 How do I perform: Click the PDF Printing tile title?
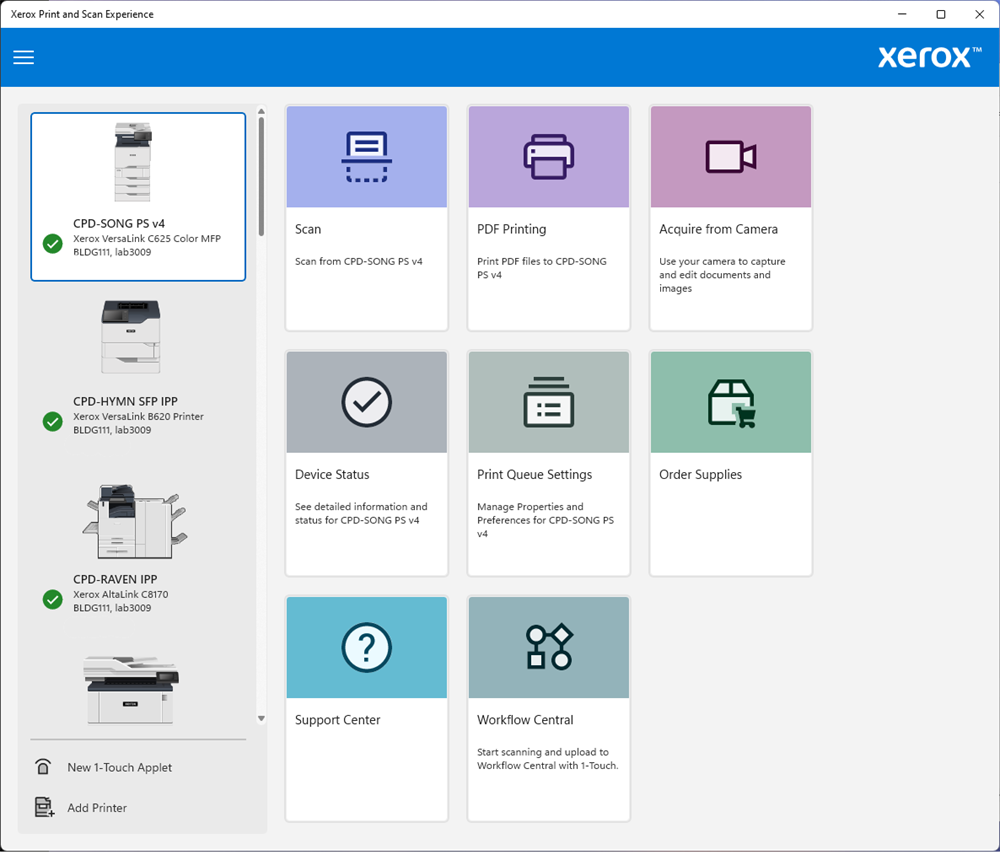511,229
